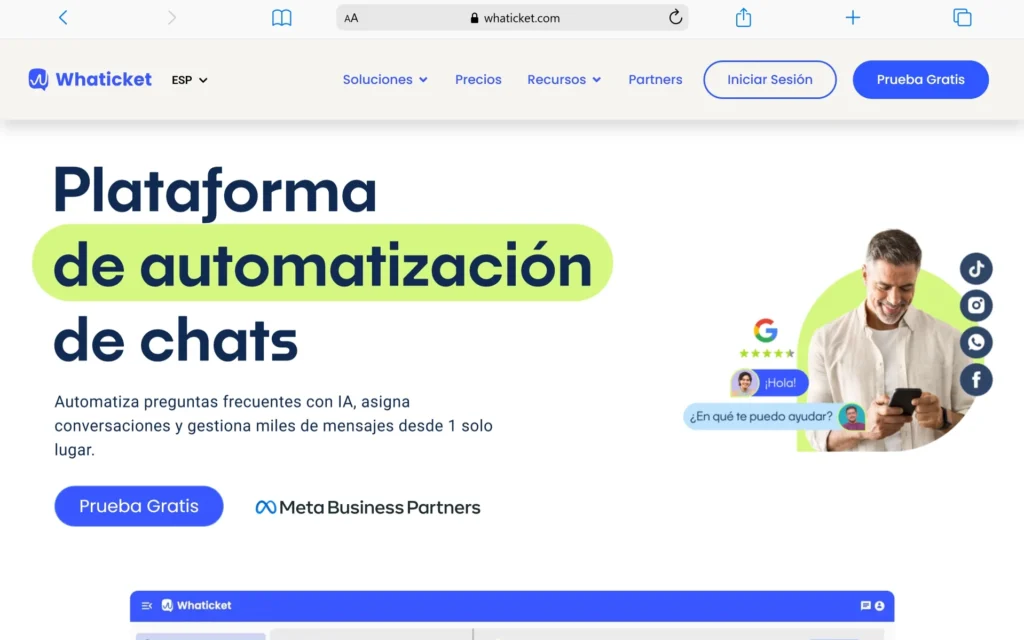
Task: Click the Facebook icon beside the photo
Action: 976,379
